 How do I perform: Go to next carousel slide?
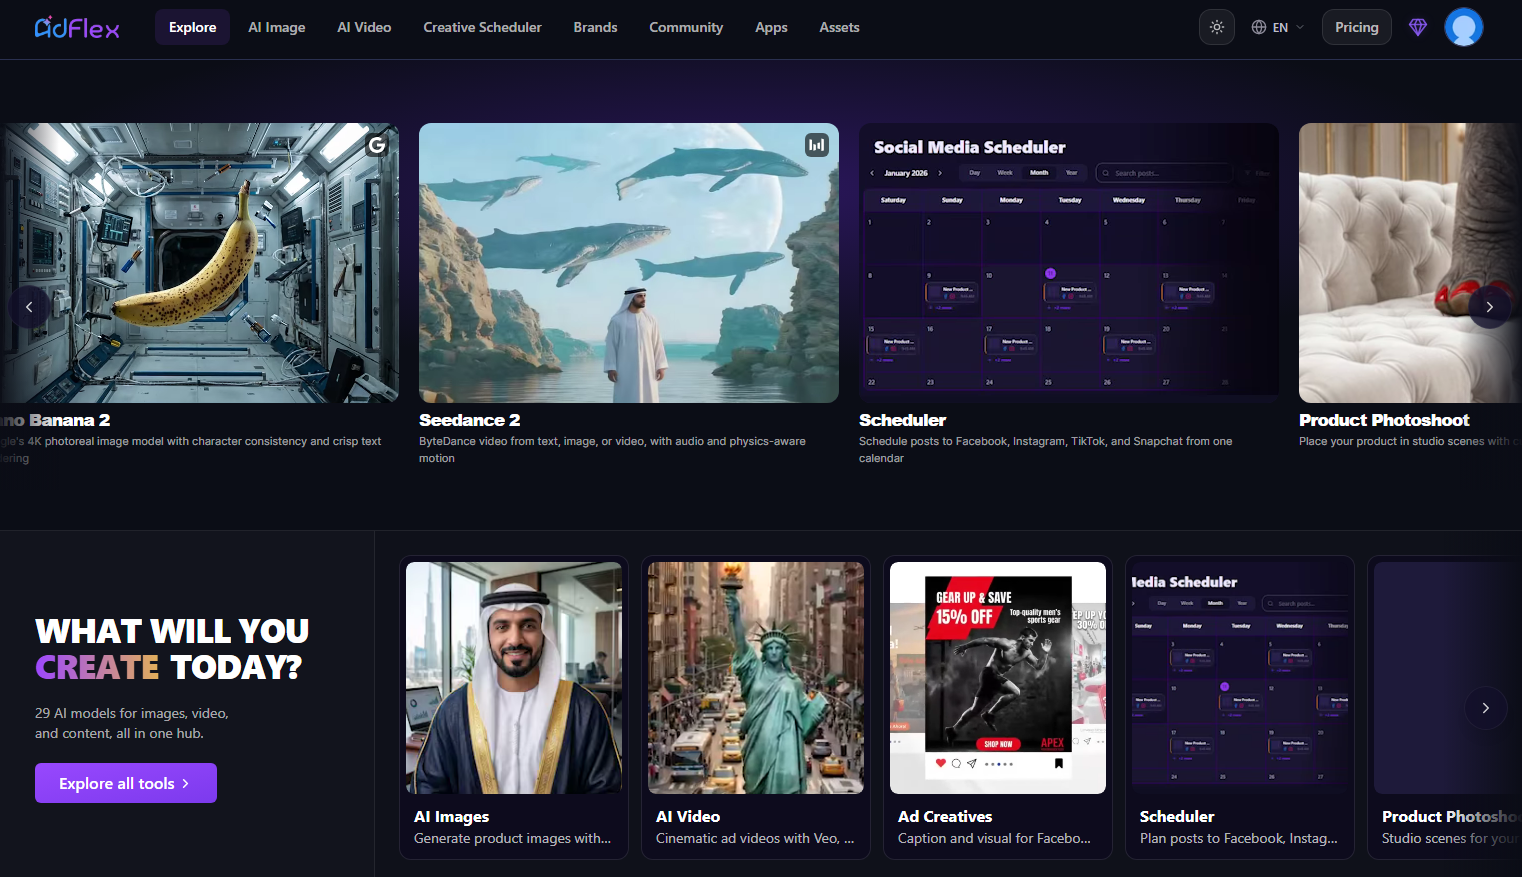(1489, 307)
